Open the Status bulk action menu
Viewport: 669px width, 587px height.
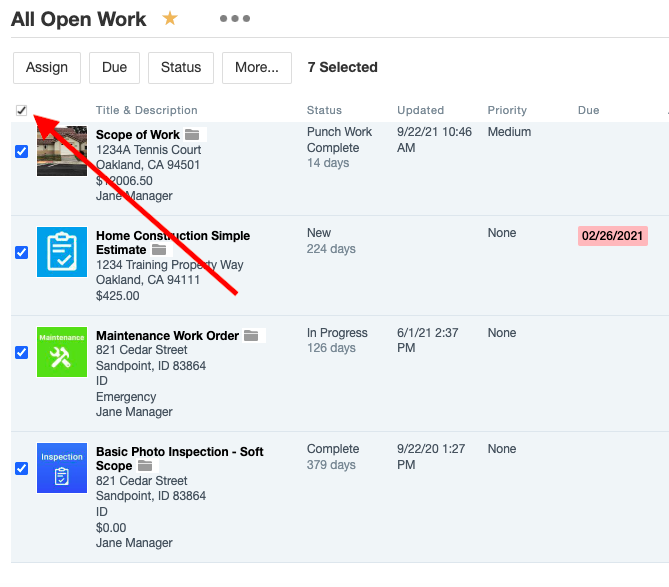pos(181,67)
